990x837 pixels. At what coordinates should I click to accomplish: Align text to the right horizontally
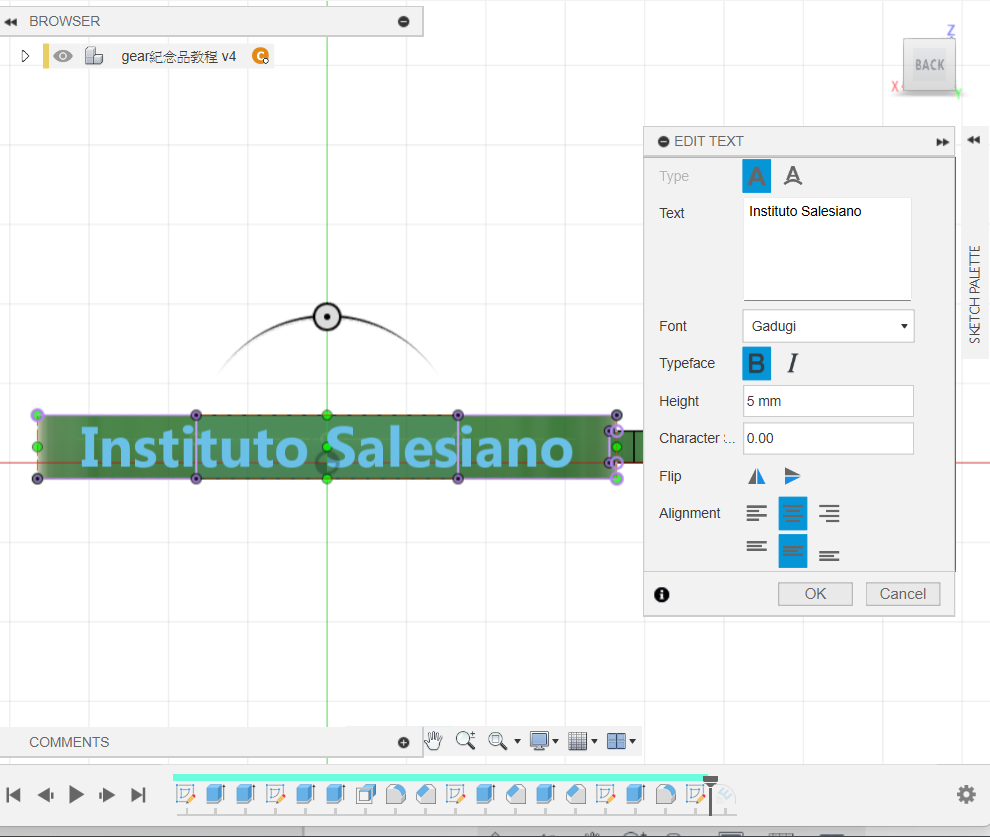point(829,514)
